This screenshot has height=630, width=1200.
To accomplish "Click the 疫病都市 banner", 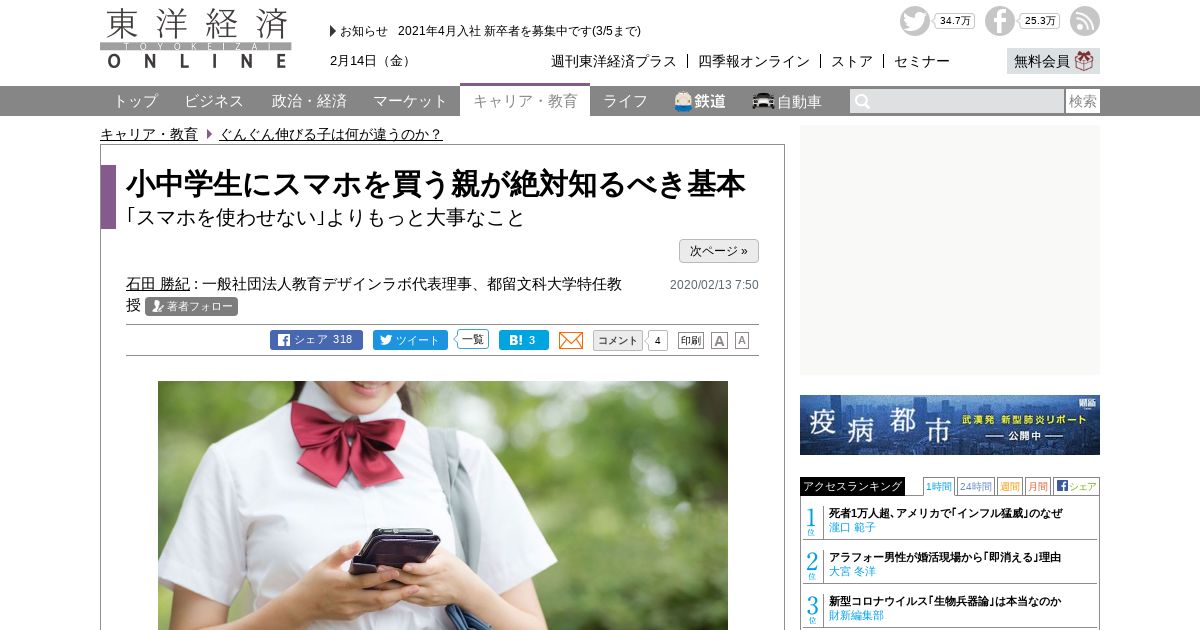I will (x=950, y=425).
